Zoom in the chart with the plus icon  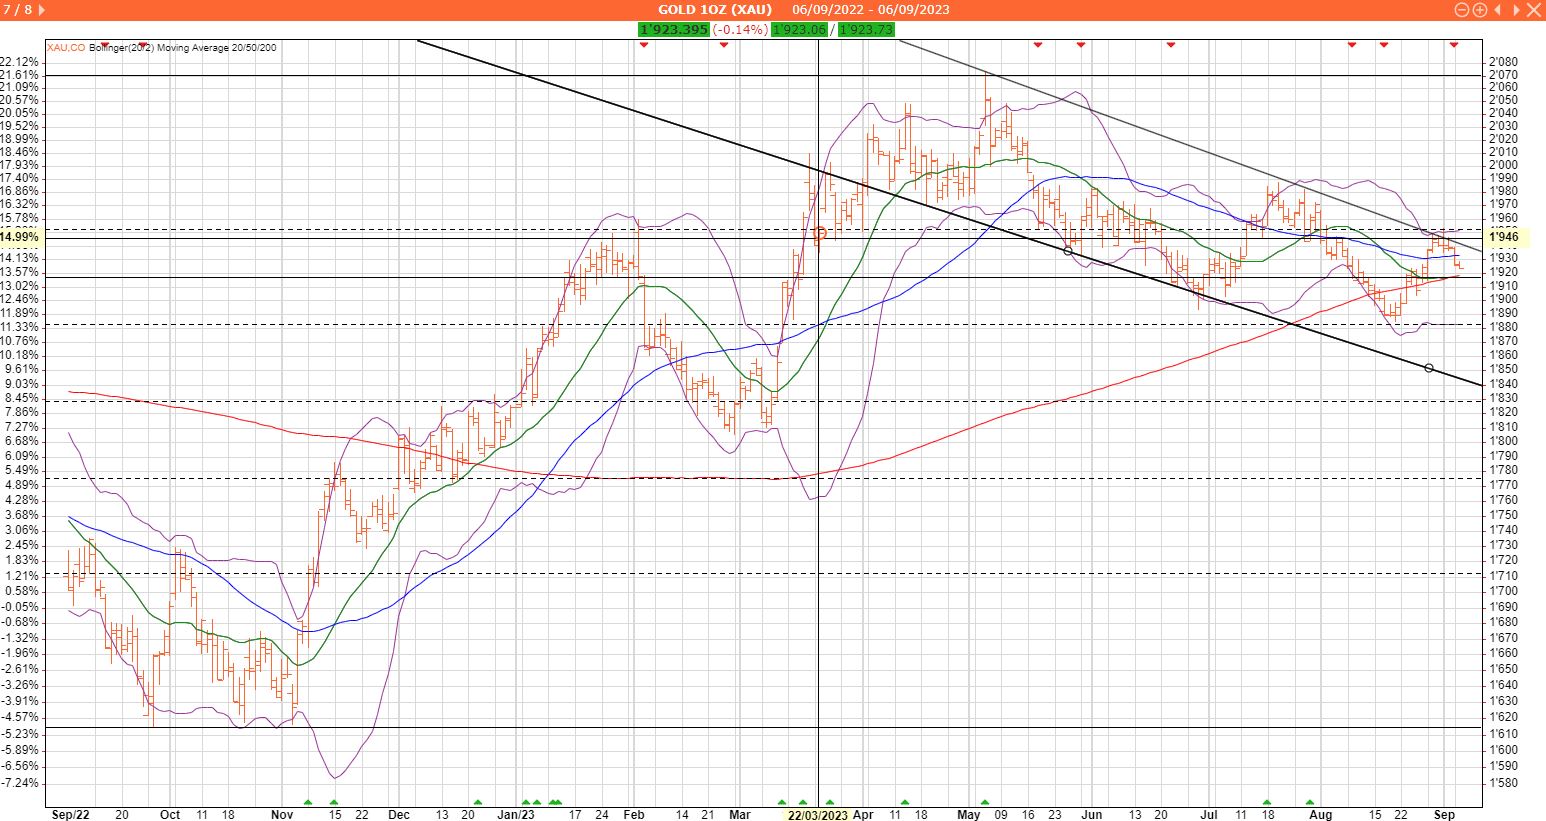(1480, 10)
